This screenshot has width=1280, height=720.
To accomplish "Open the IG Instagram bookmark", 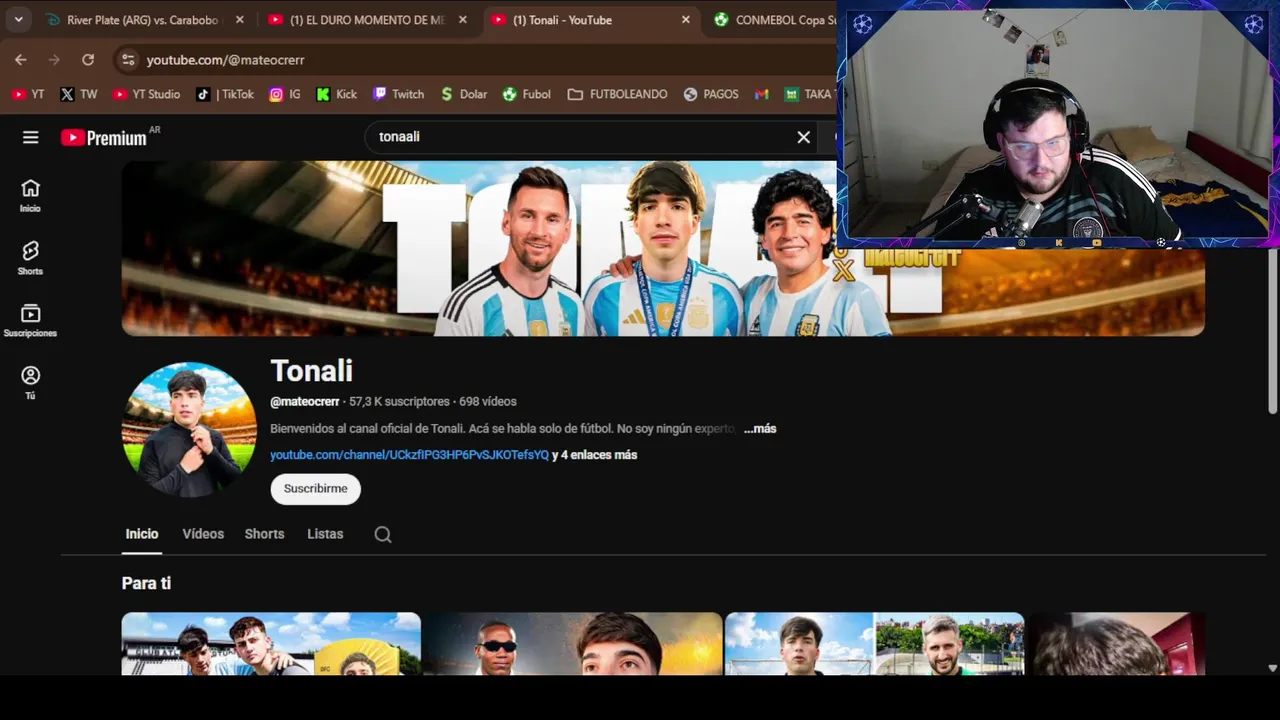I will [284, 94].
